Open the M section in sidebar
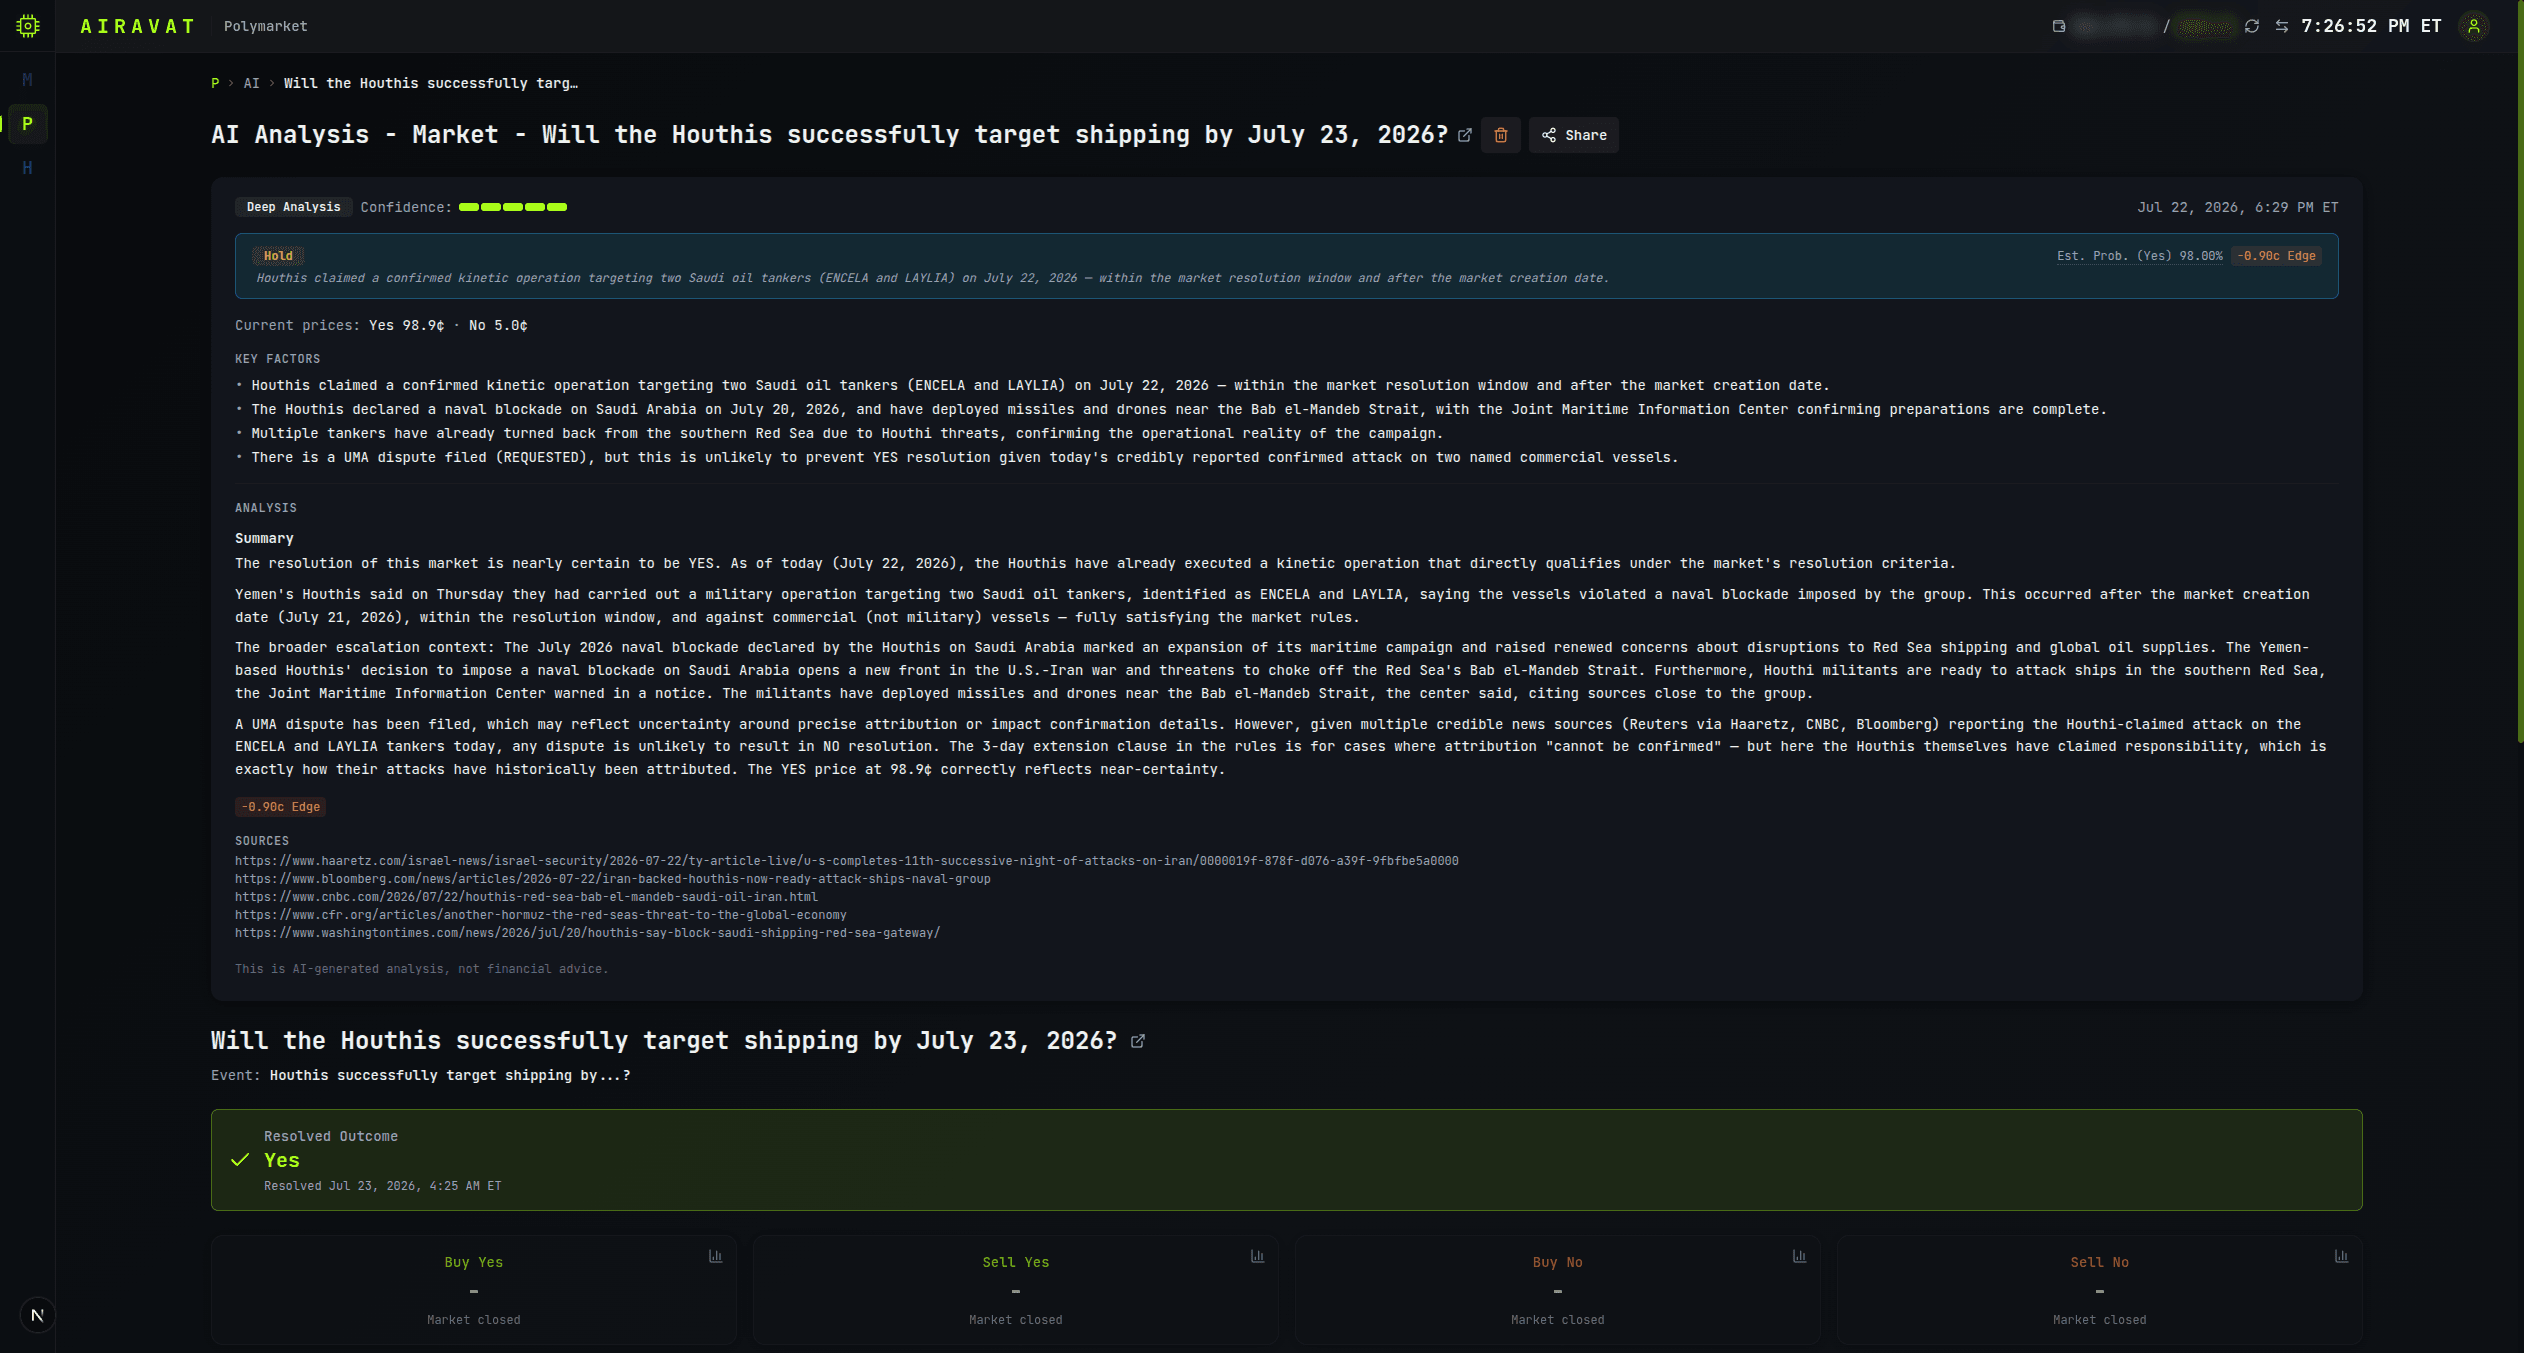 coord(27,80)
